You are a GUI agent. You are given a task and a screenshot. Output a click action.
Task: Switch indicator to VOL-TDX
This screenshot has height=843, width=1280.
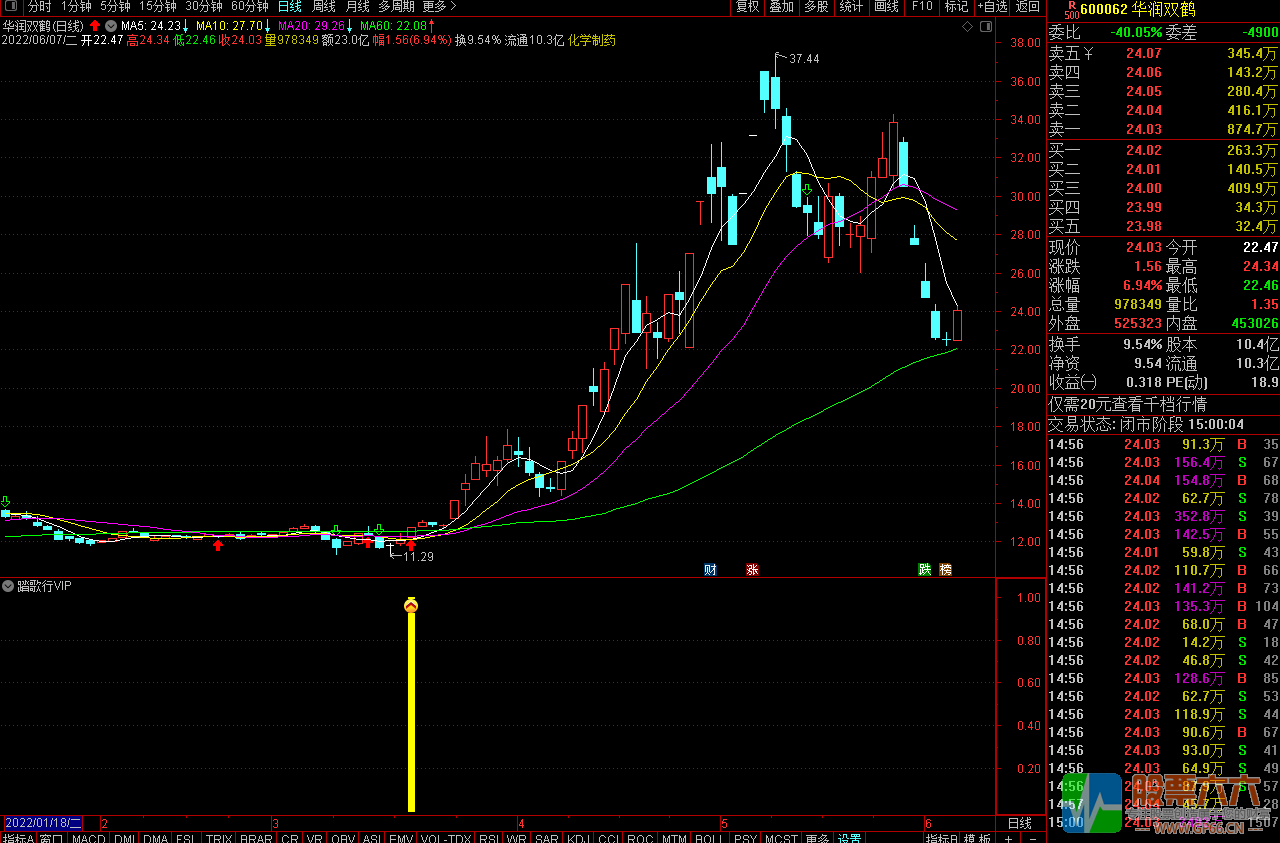click(444, 838)
